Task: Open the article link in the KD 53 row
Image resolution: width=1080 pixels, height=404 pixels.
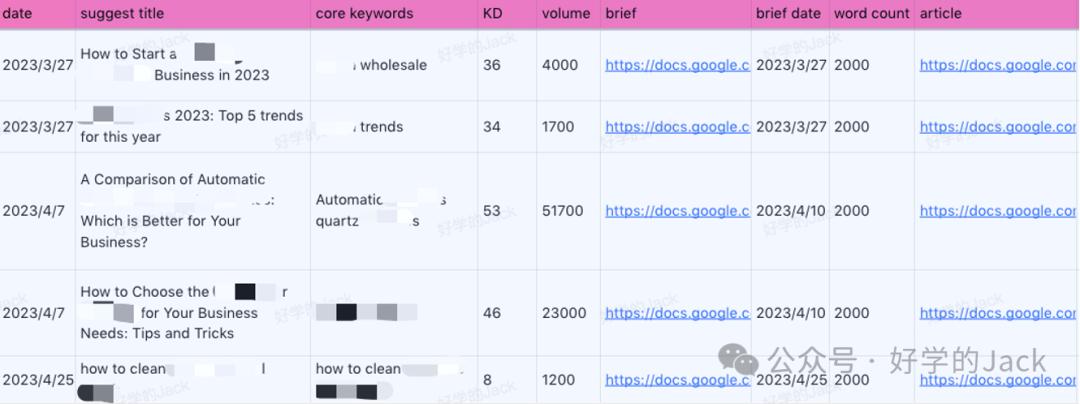Action: click(998, 211)
